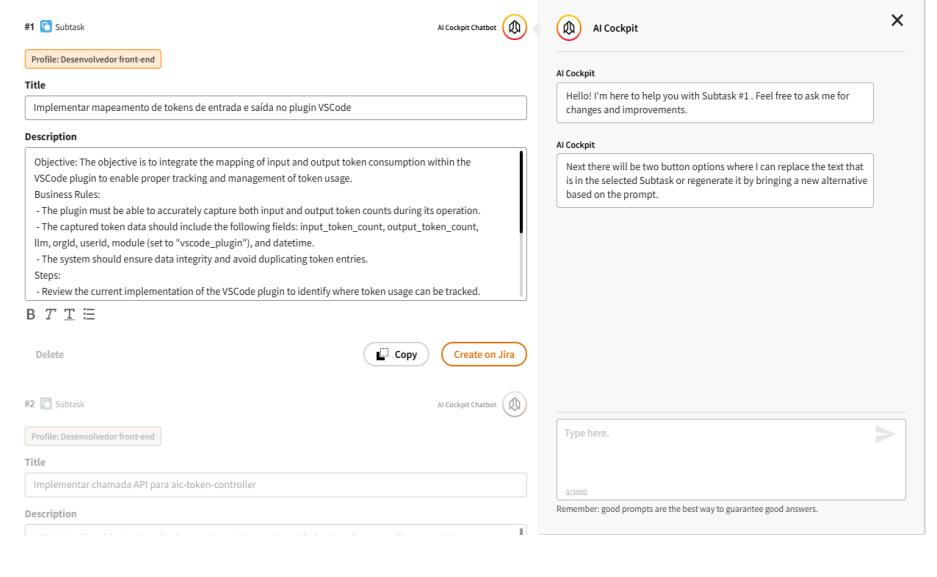The width and height of the screenshot is (937, 577).
Task: Click the blue Subtask type icon beside #1
Action: (x=44, y=27)
